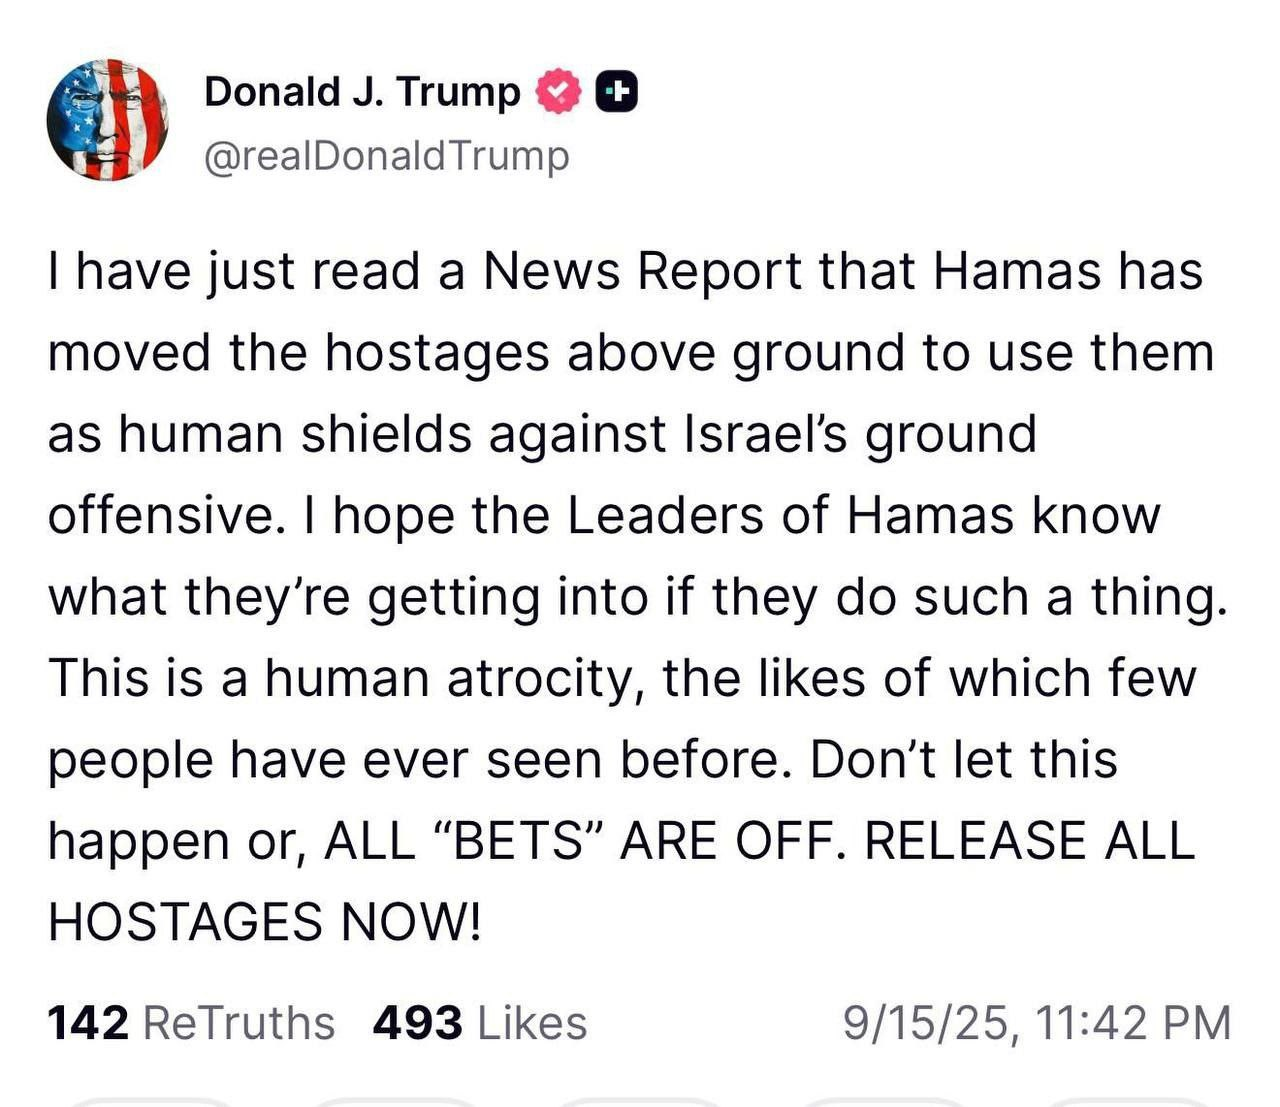Click the black plus badge beside name
1280x1107 pixels.
617,92
